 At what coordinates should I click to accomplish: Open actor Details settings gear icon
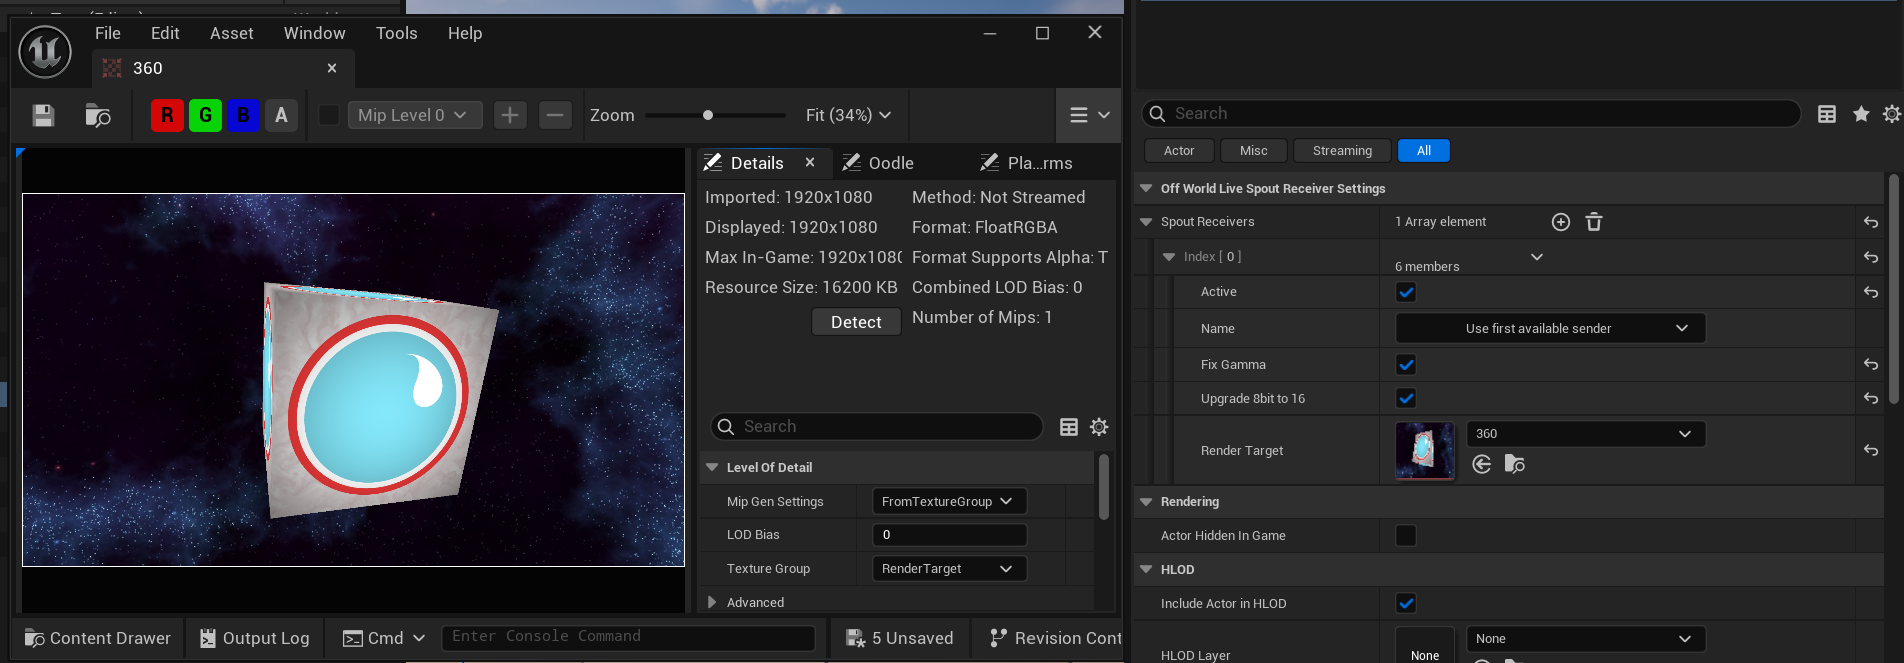pos(1892,114)
